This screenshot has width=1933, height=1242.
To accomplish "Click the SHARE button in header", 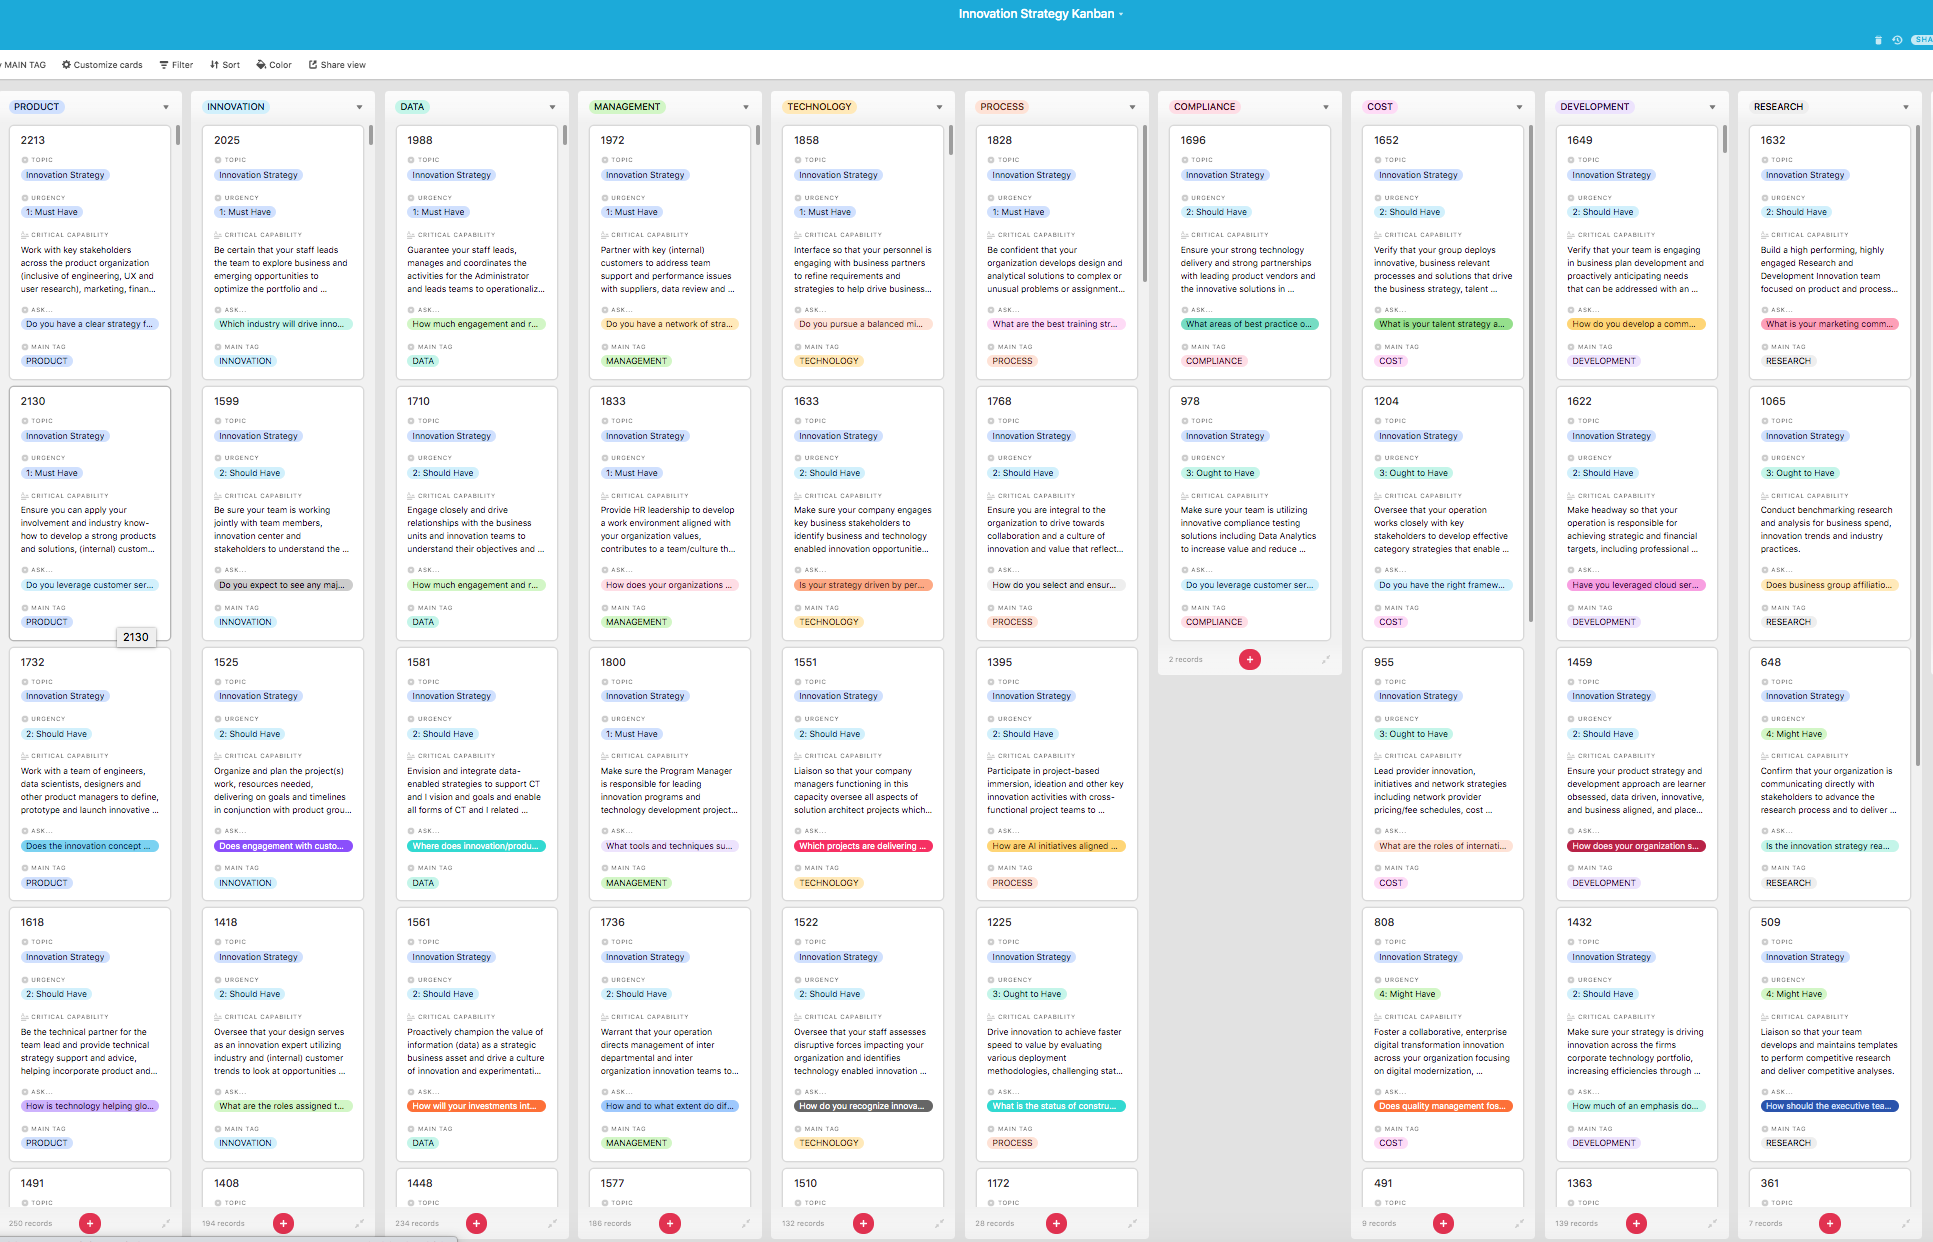I will (x=1922, y=40).
